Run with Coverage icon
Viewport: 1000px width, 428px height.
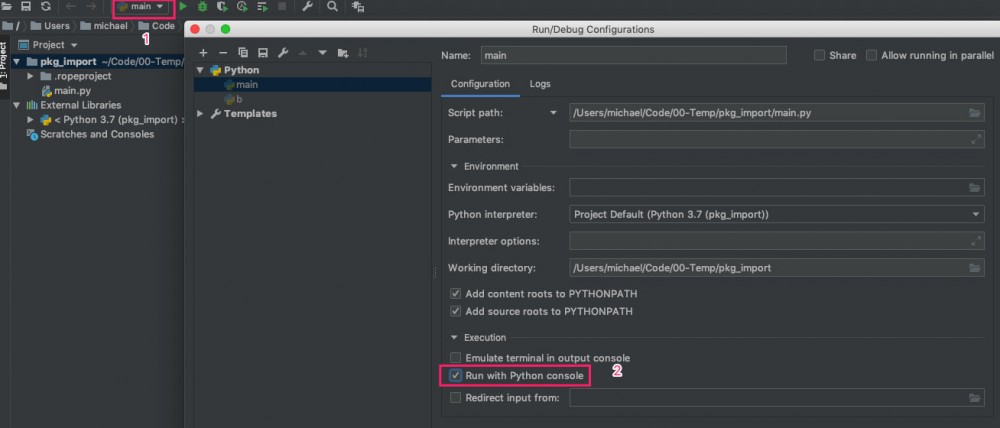coord(222,6)
